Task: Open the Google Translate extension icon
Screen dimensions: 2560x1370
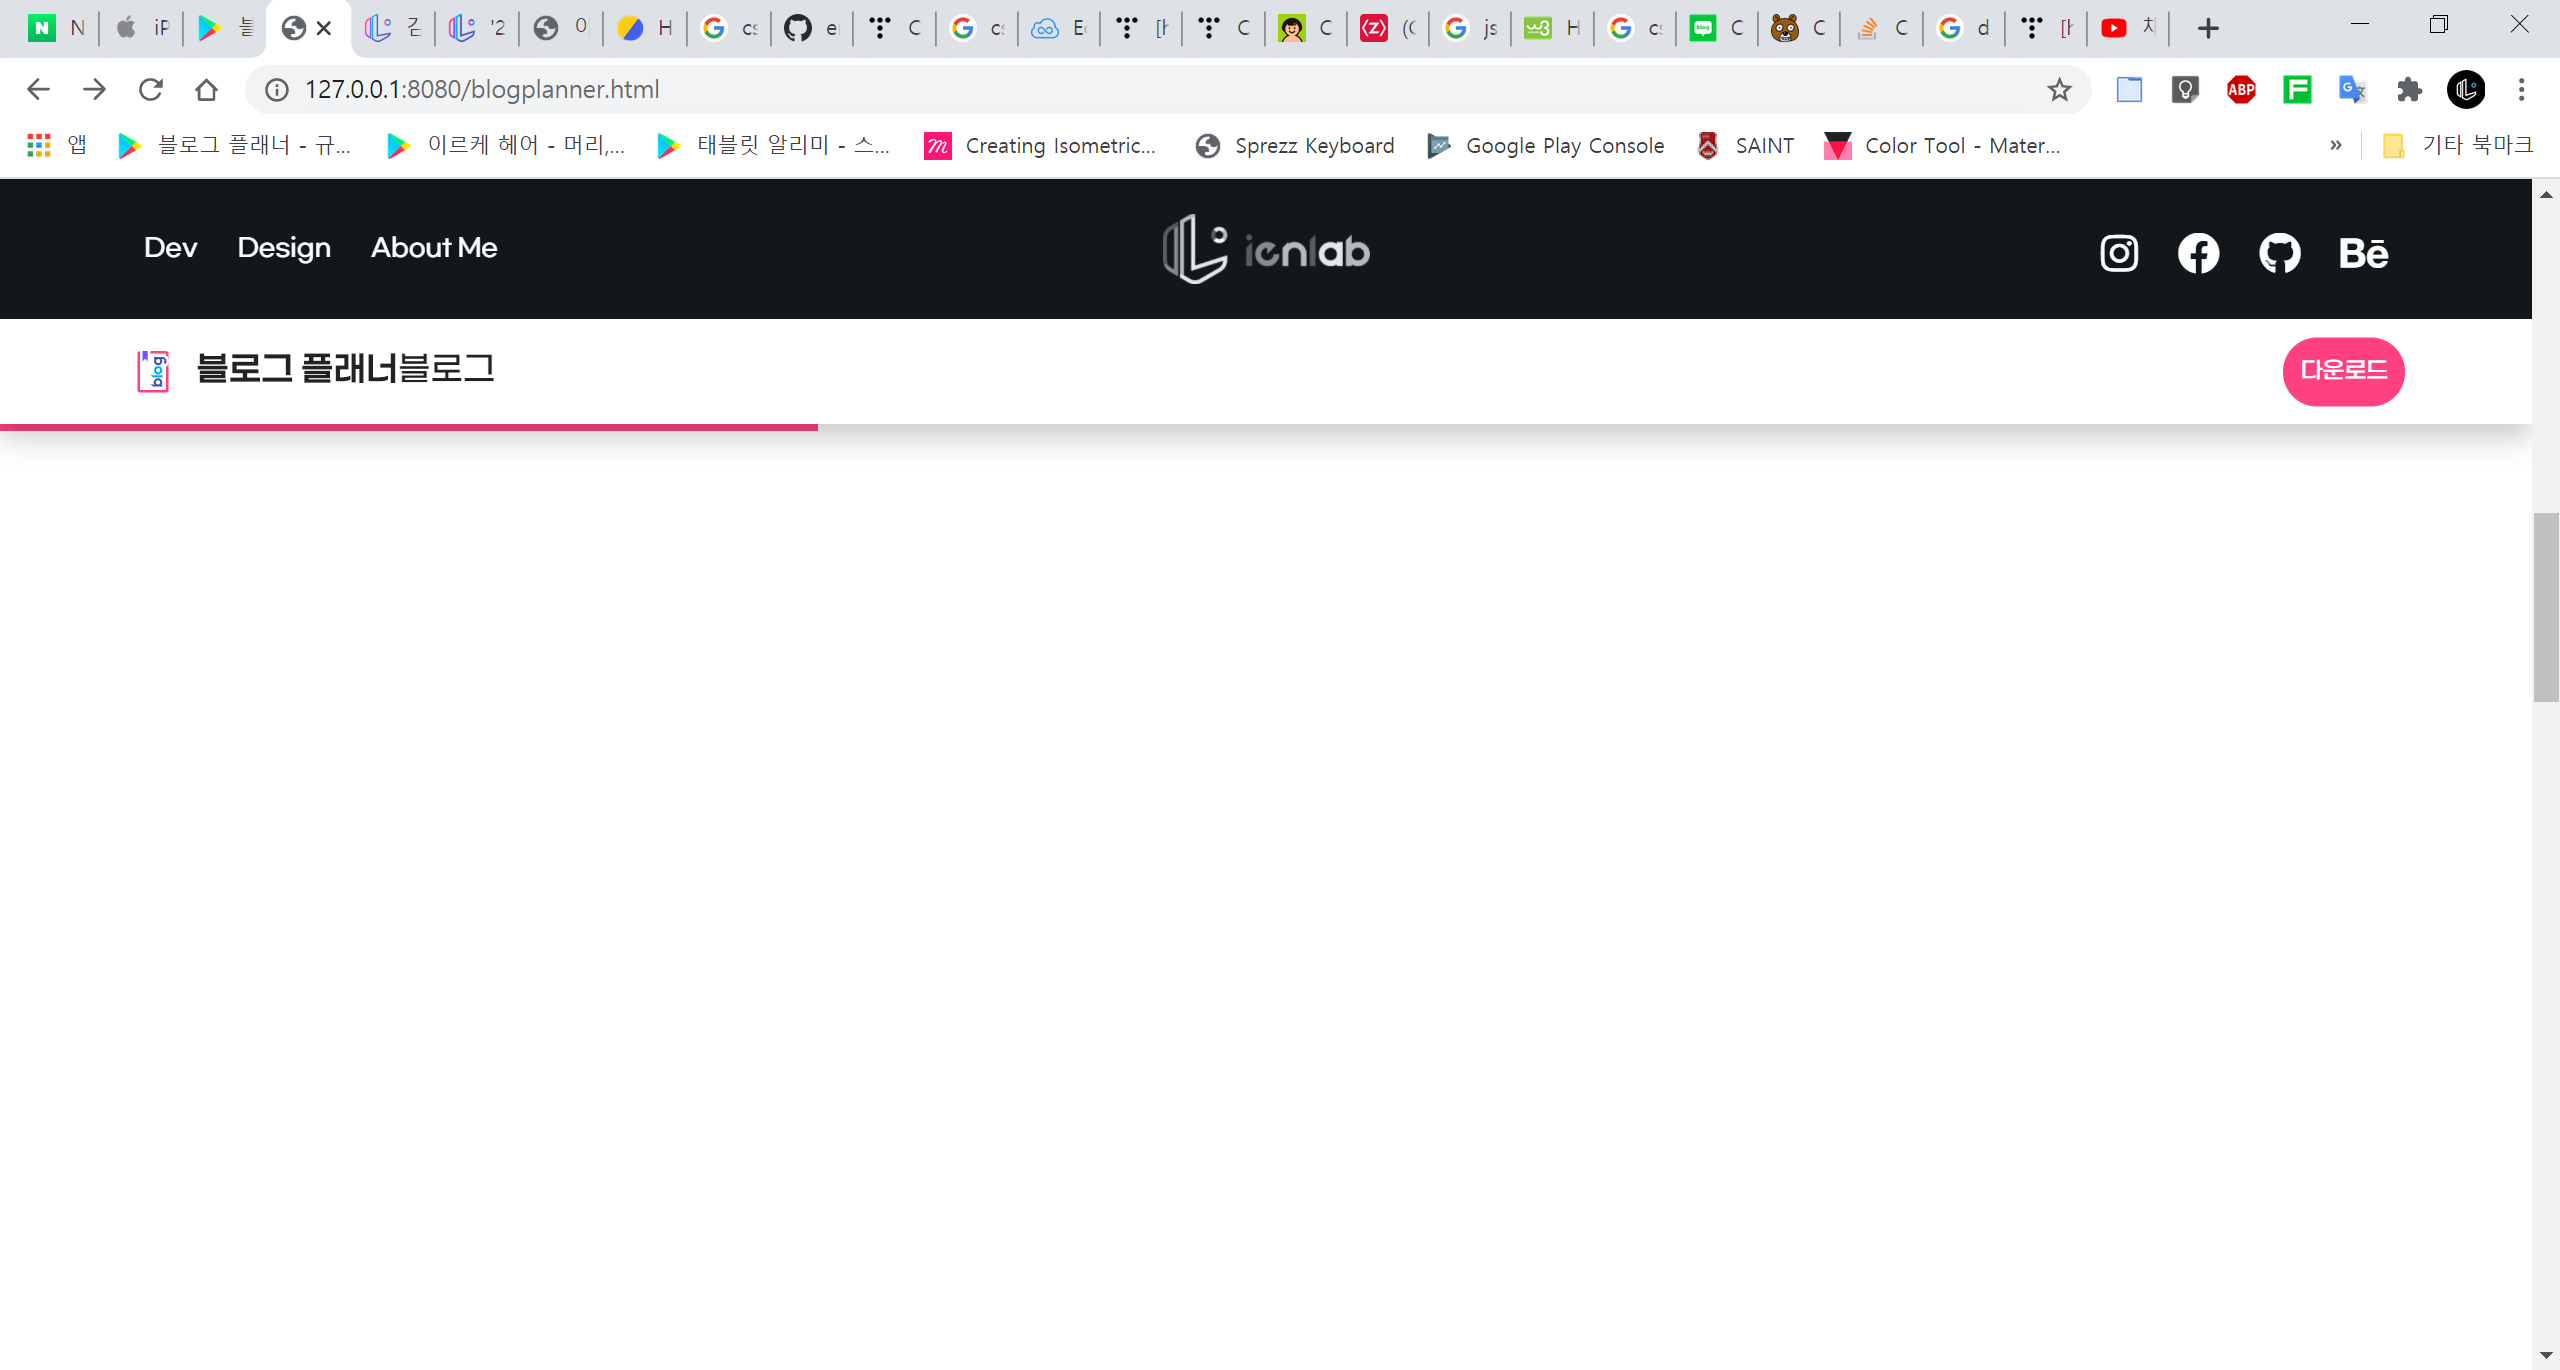Action: pyautogui.click(x=2352, y=90)
